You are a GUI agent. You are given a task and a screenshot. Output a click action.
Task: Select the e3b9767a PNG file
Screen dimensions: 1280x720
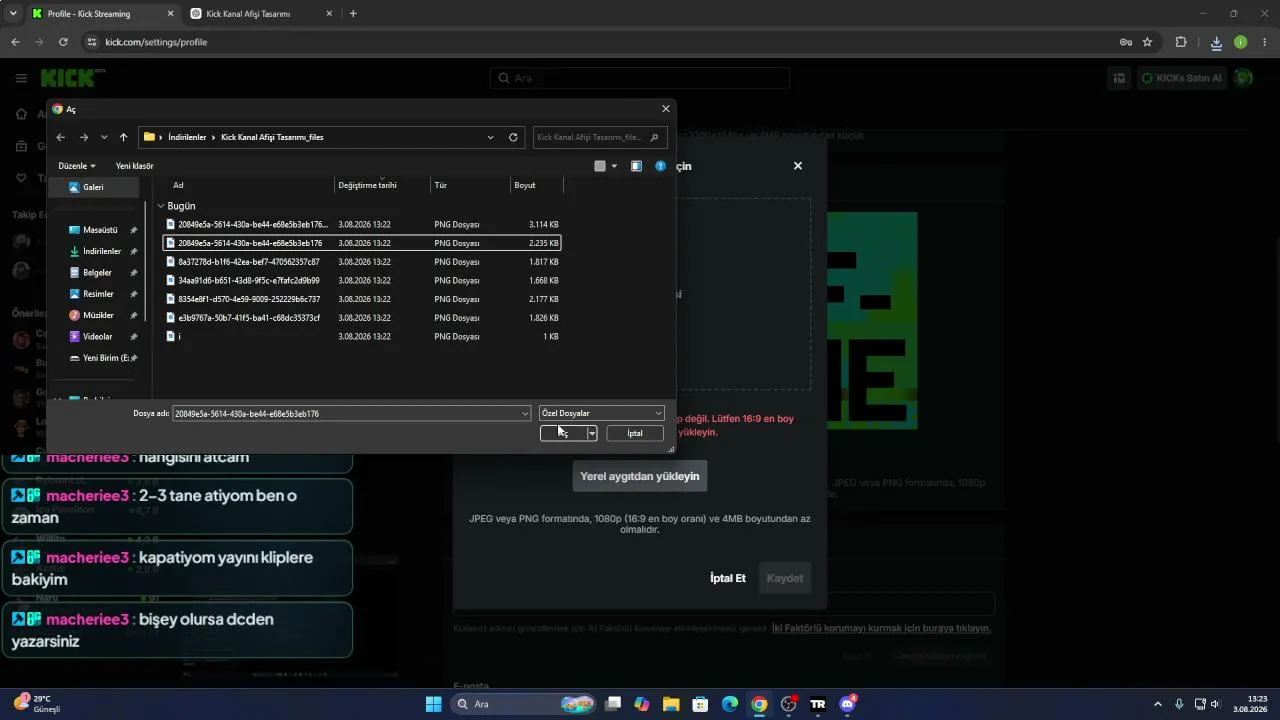coord(362,318)
